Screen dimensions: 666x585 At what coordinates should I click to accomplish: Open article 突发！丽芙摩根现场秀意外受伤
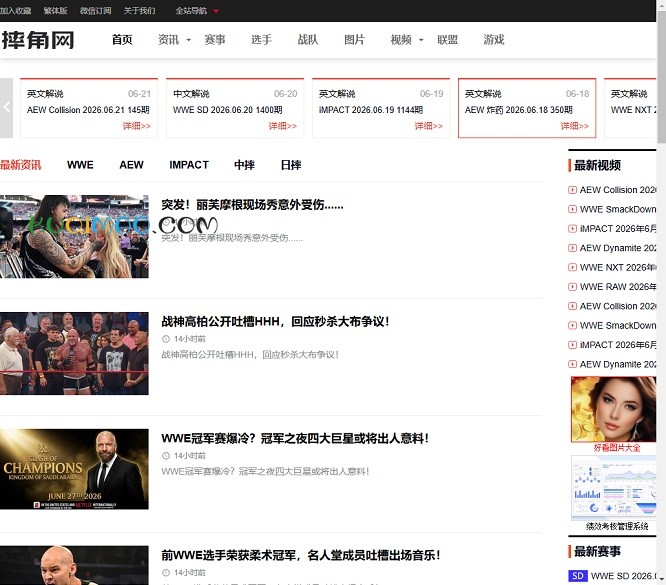(252, 205)
